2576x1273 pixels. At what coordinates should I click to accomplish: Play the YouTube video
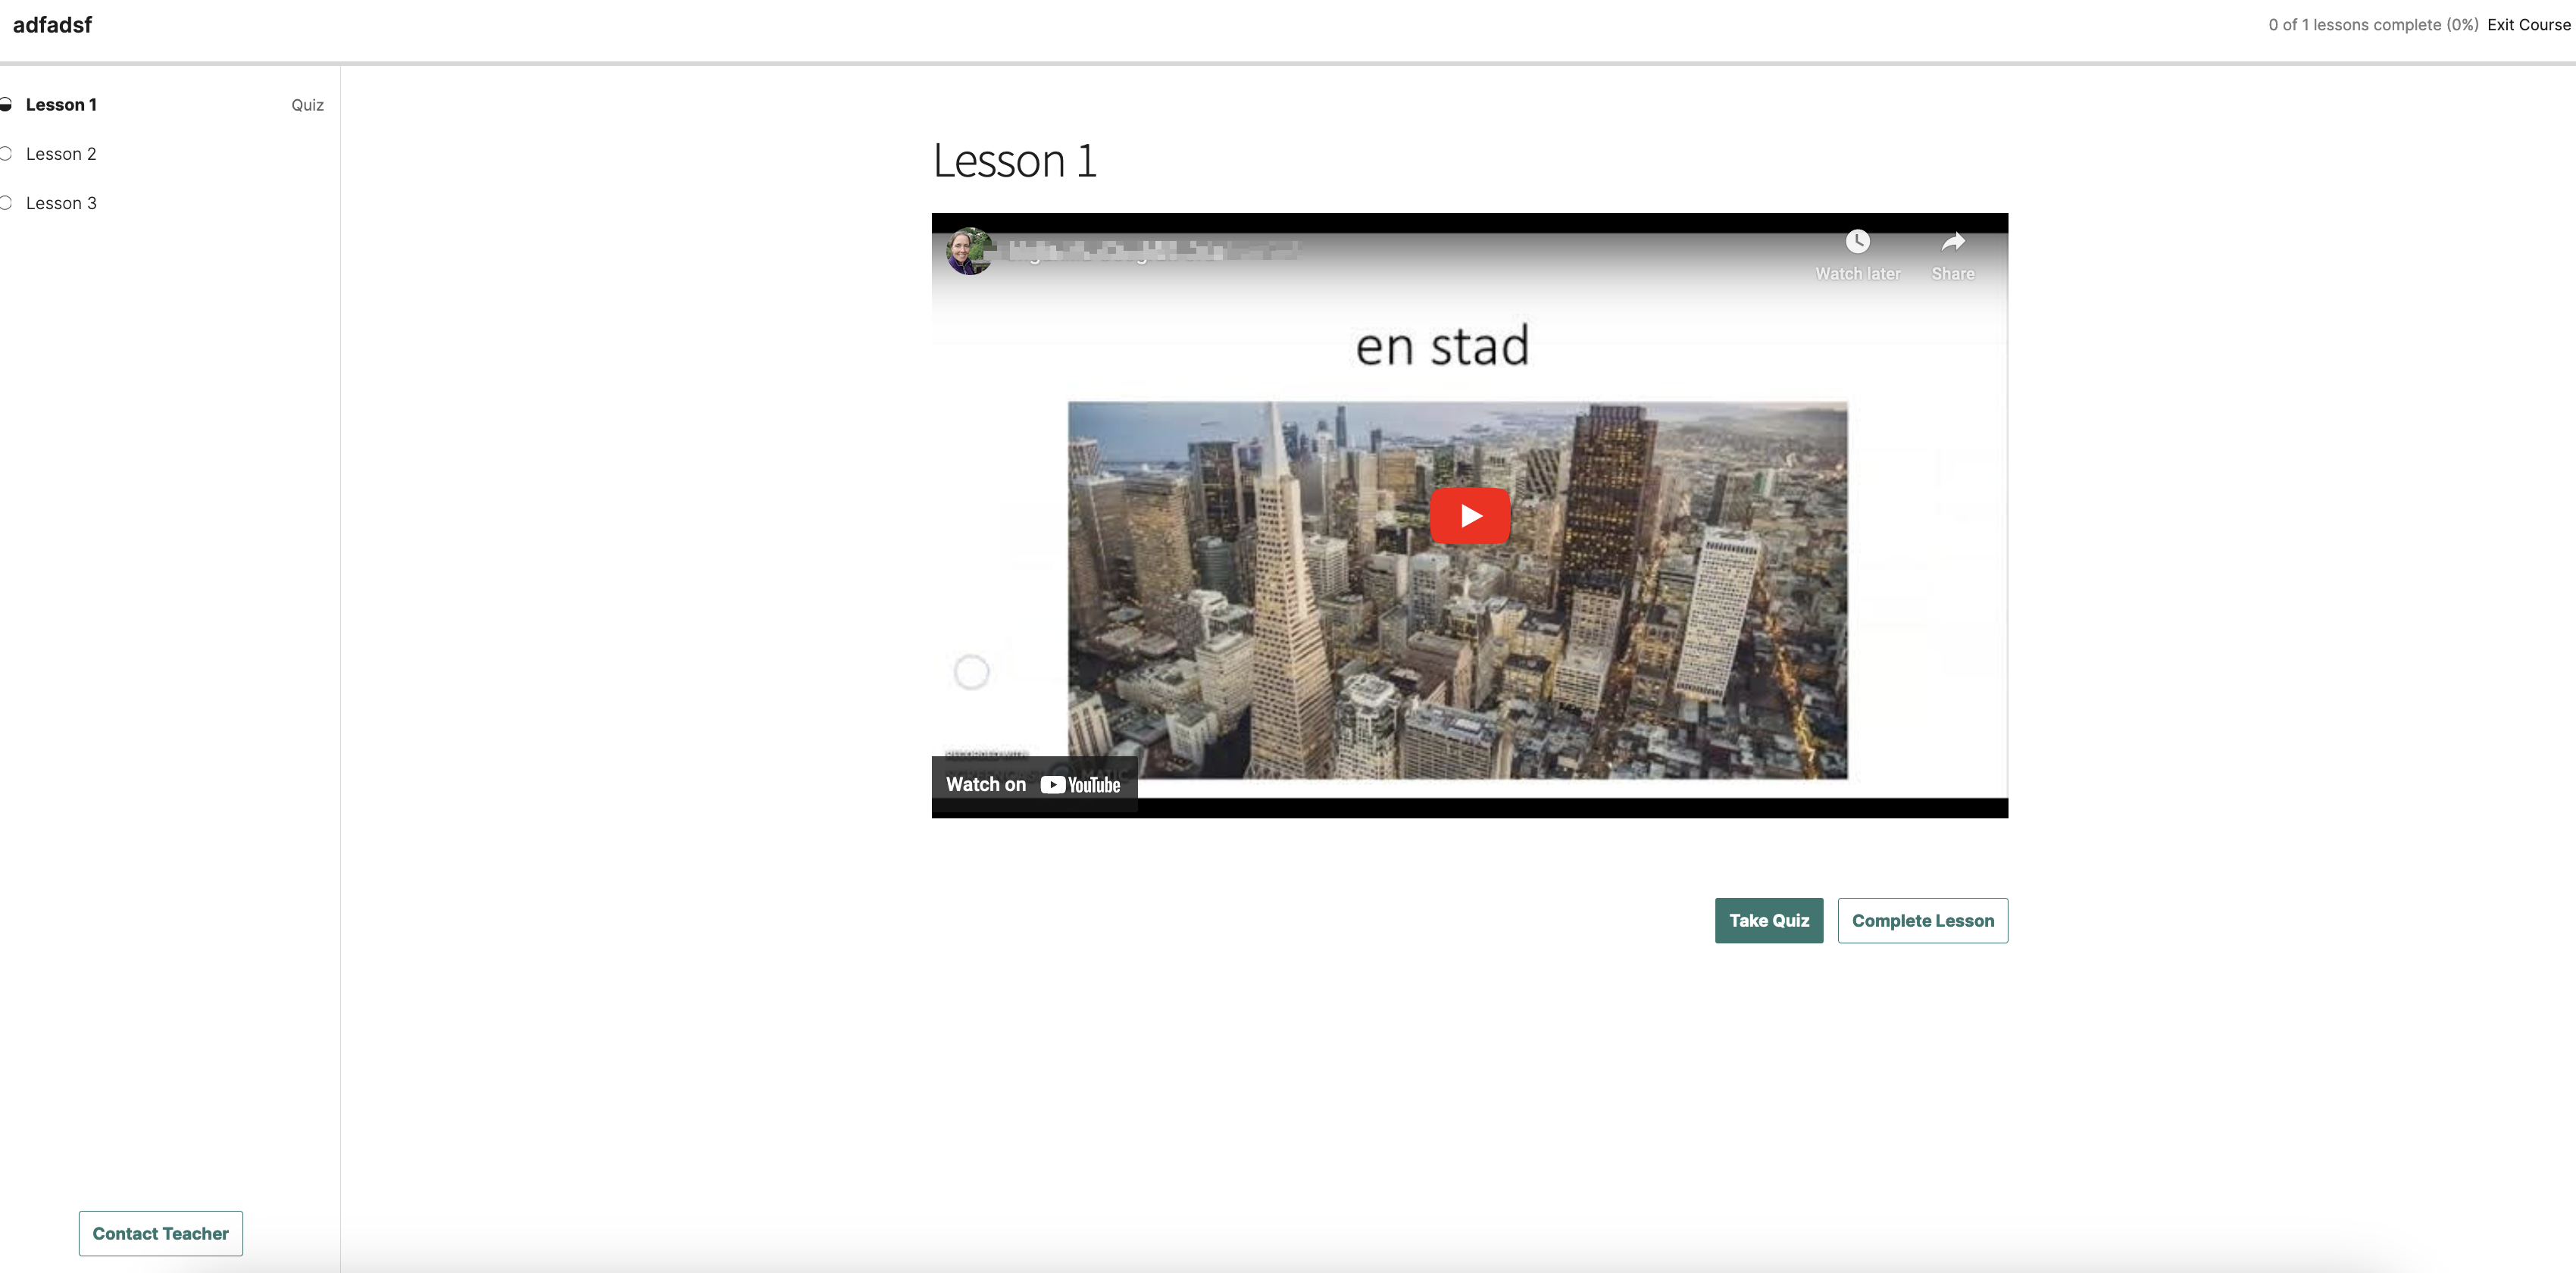(1469, 516)
